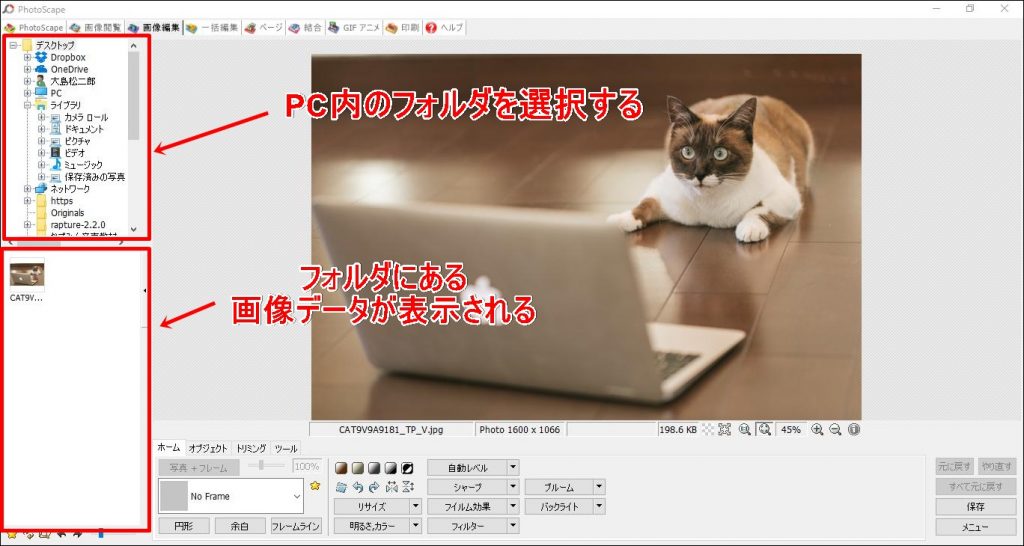Screen dimensions: 1024x546
Task: Flip the photo horizontally
Action: tap(391, 487)
